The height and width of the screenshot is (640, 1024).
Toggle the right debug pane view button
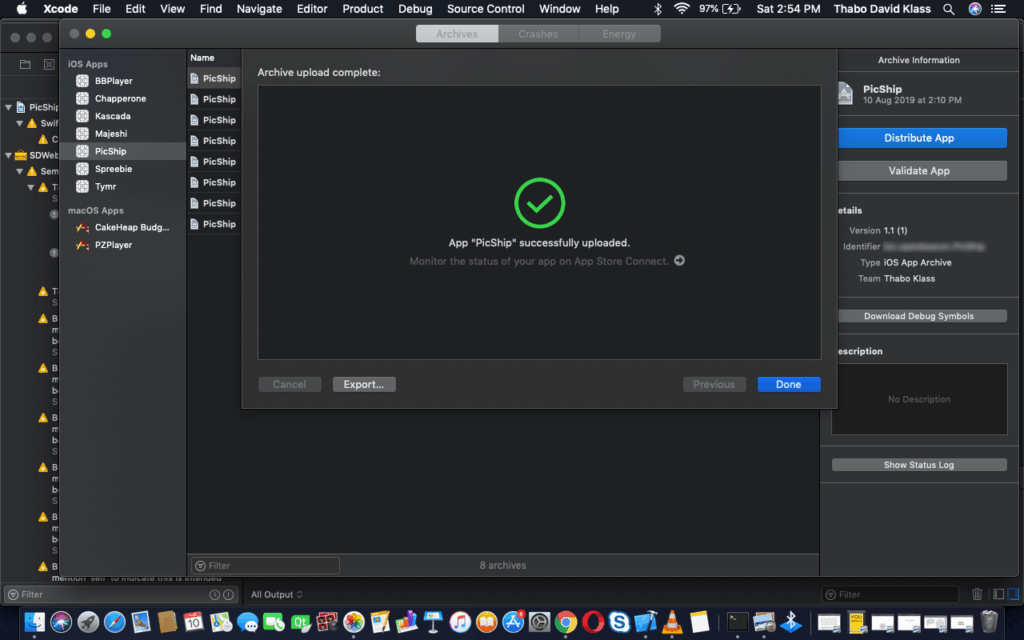[x=1013, y=595]
